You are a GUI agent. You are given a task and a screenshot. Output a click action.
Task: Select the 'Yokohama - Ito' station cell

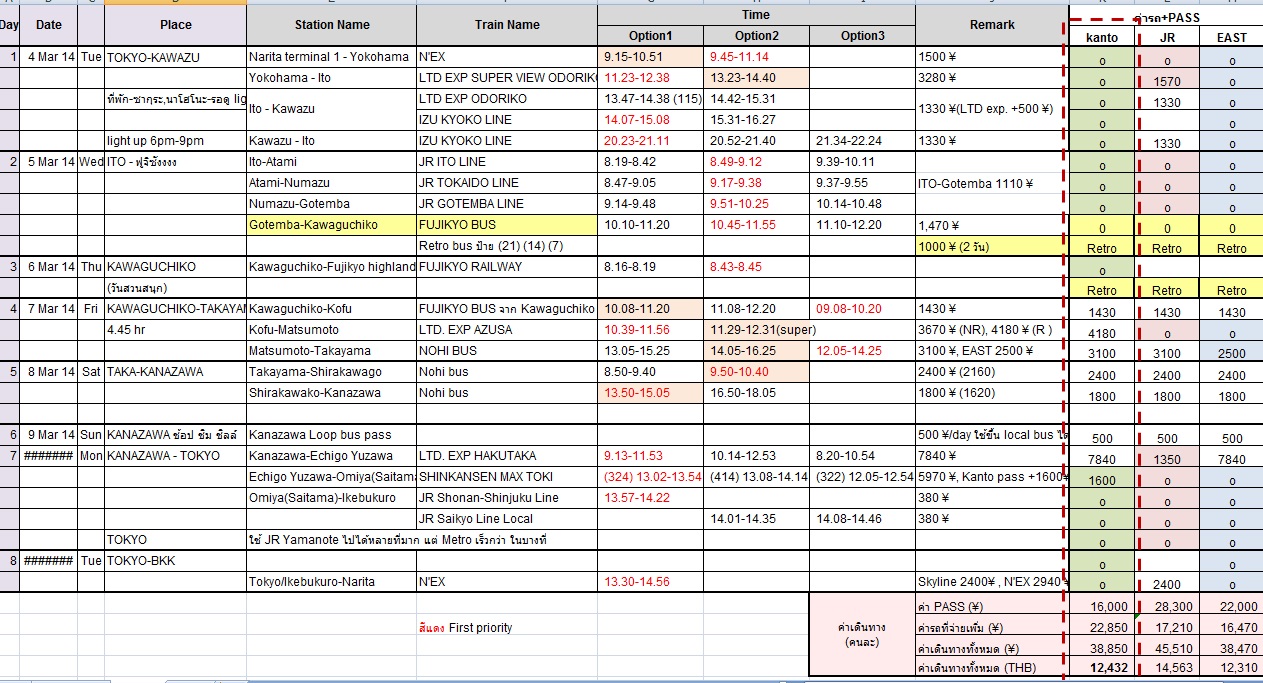[332, 78]
